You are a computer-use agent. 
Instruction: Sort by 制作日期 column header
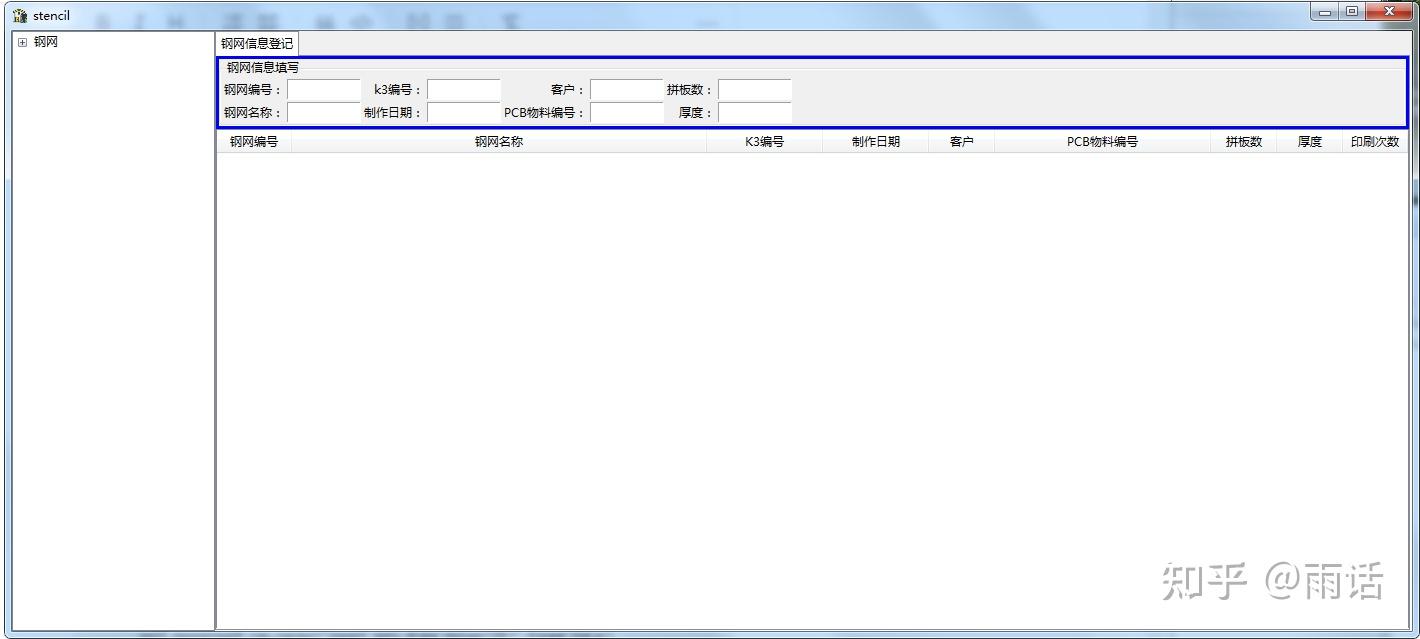coord(875,142)
